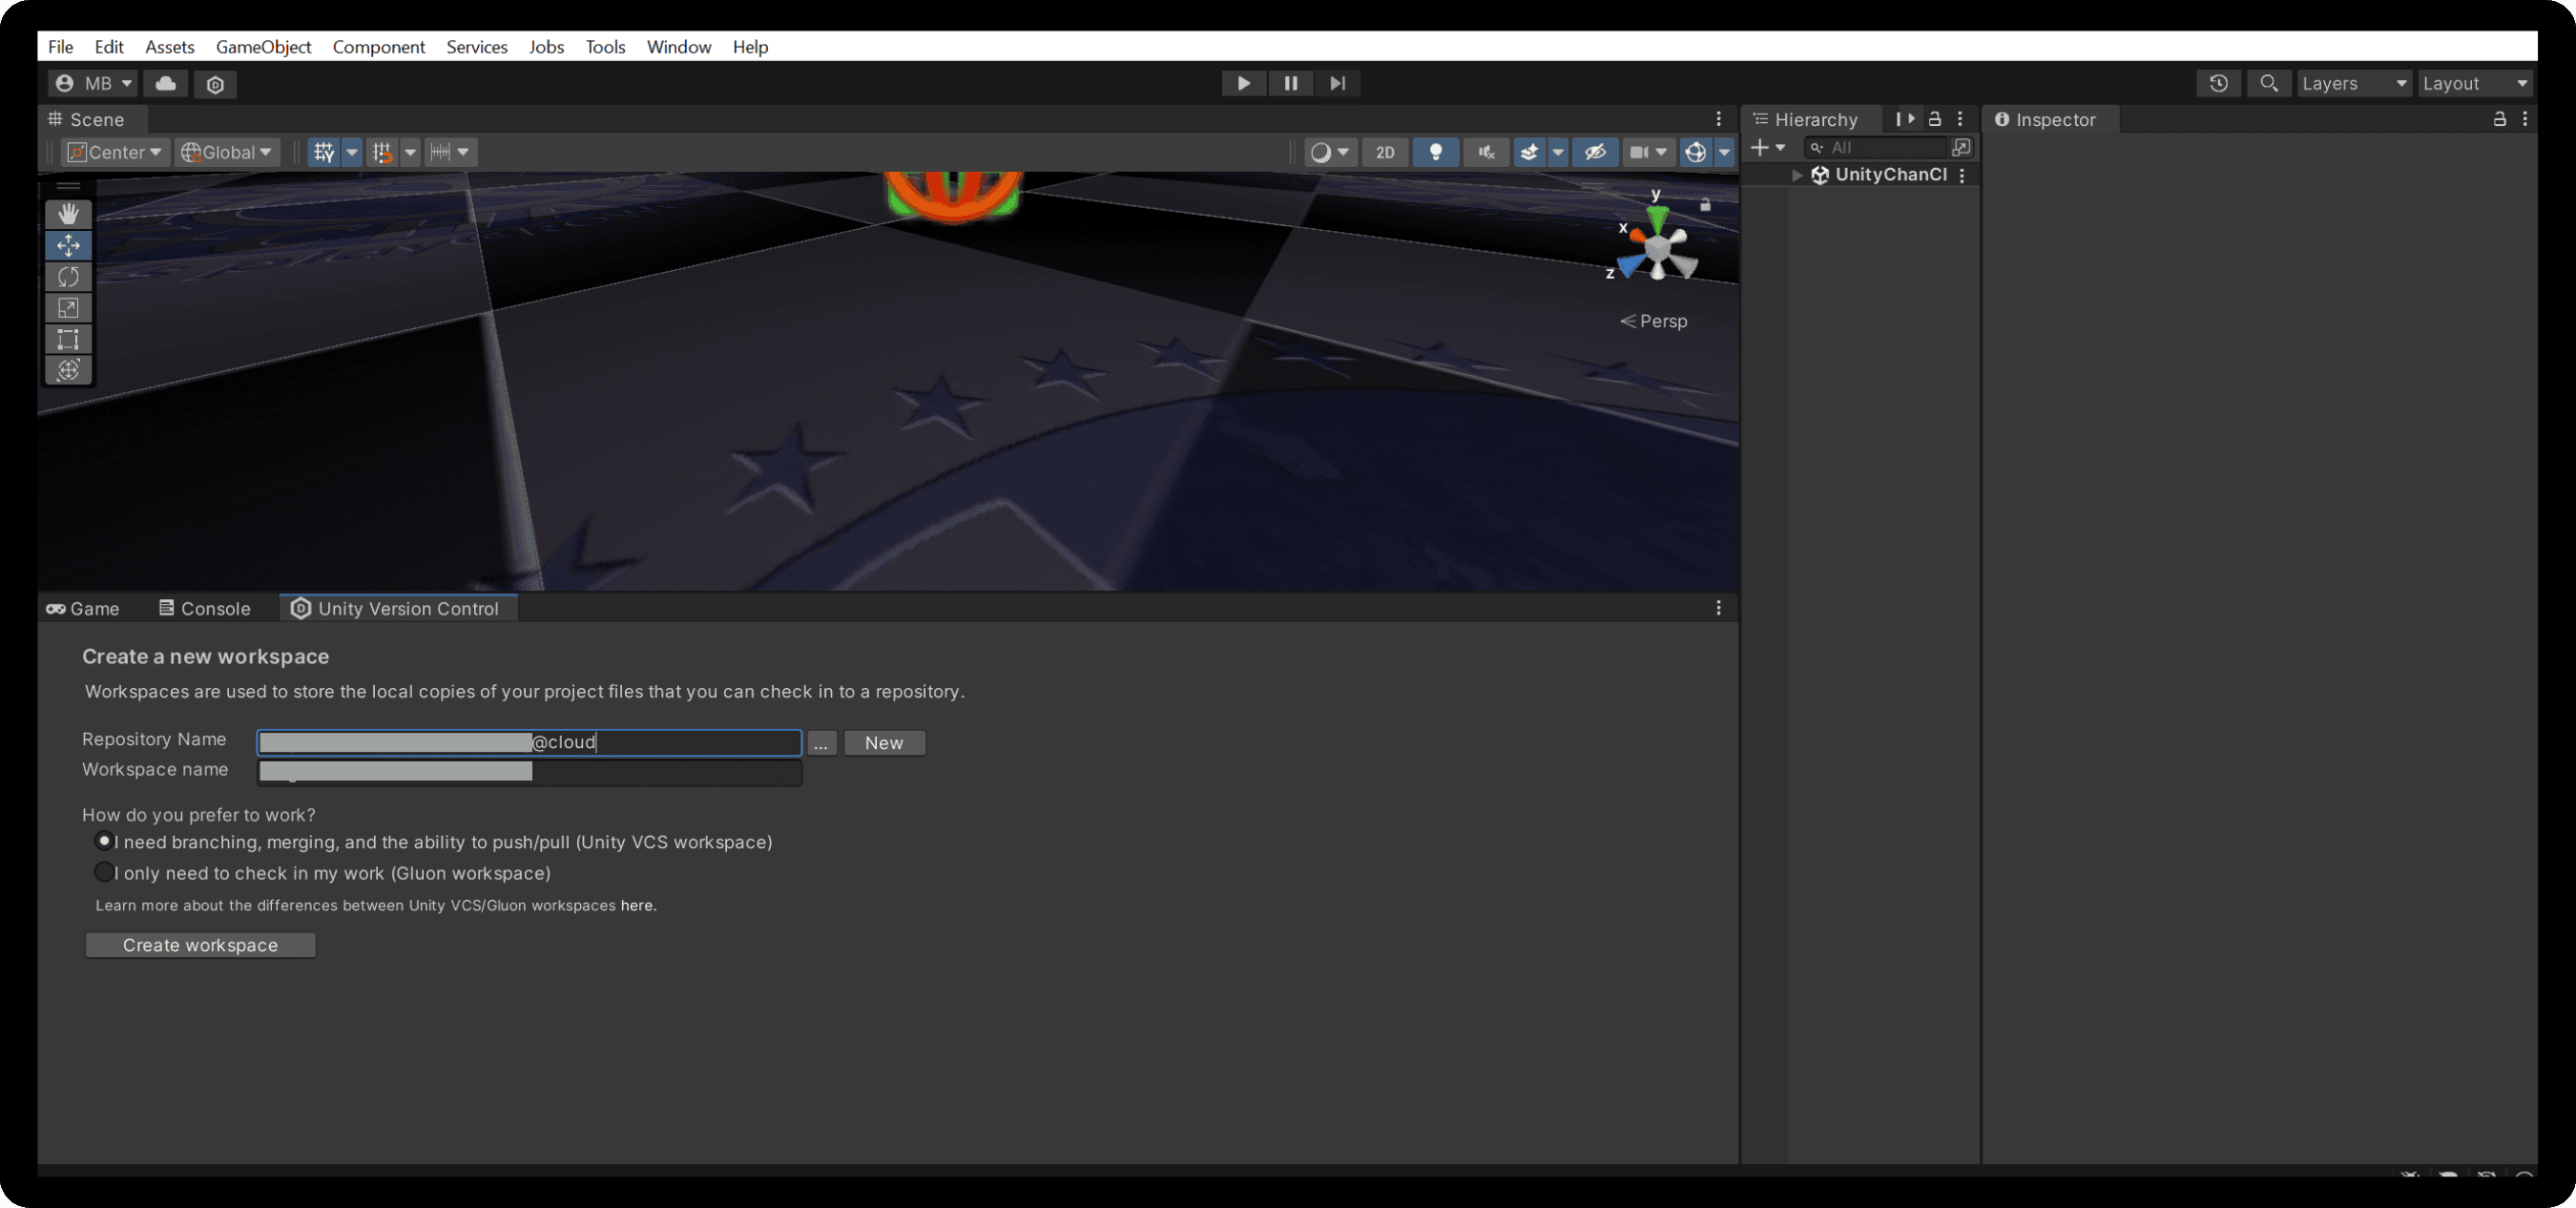The image size is (2576, 1208).
Task: Click the Repository Name input field
Action: (529, 741)
